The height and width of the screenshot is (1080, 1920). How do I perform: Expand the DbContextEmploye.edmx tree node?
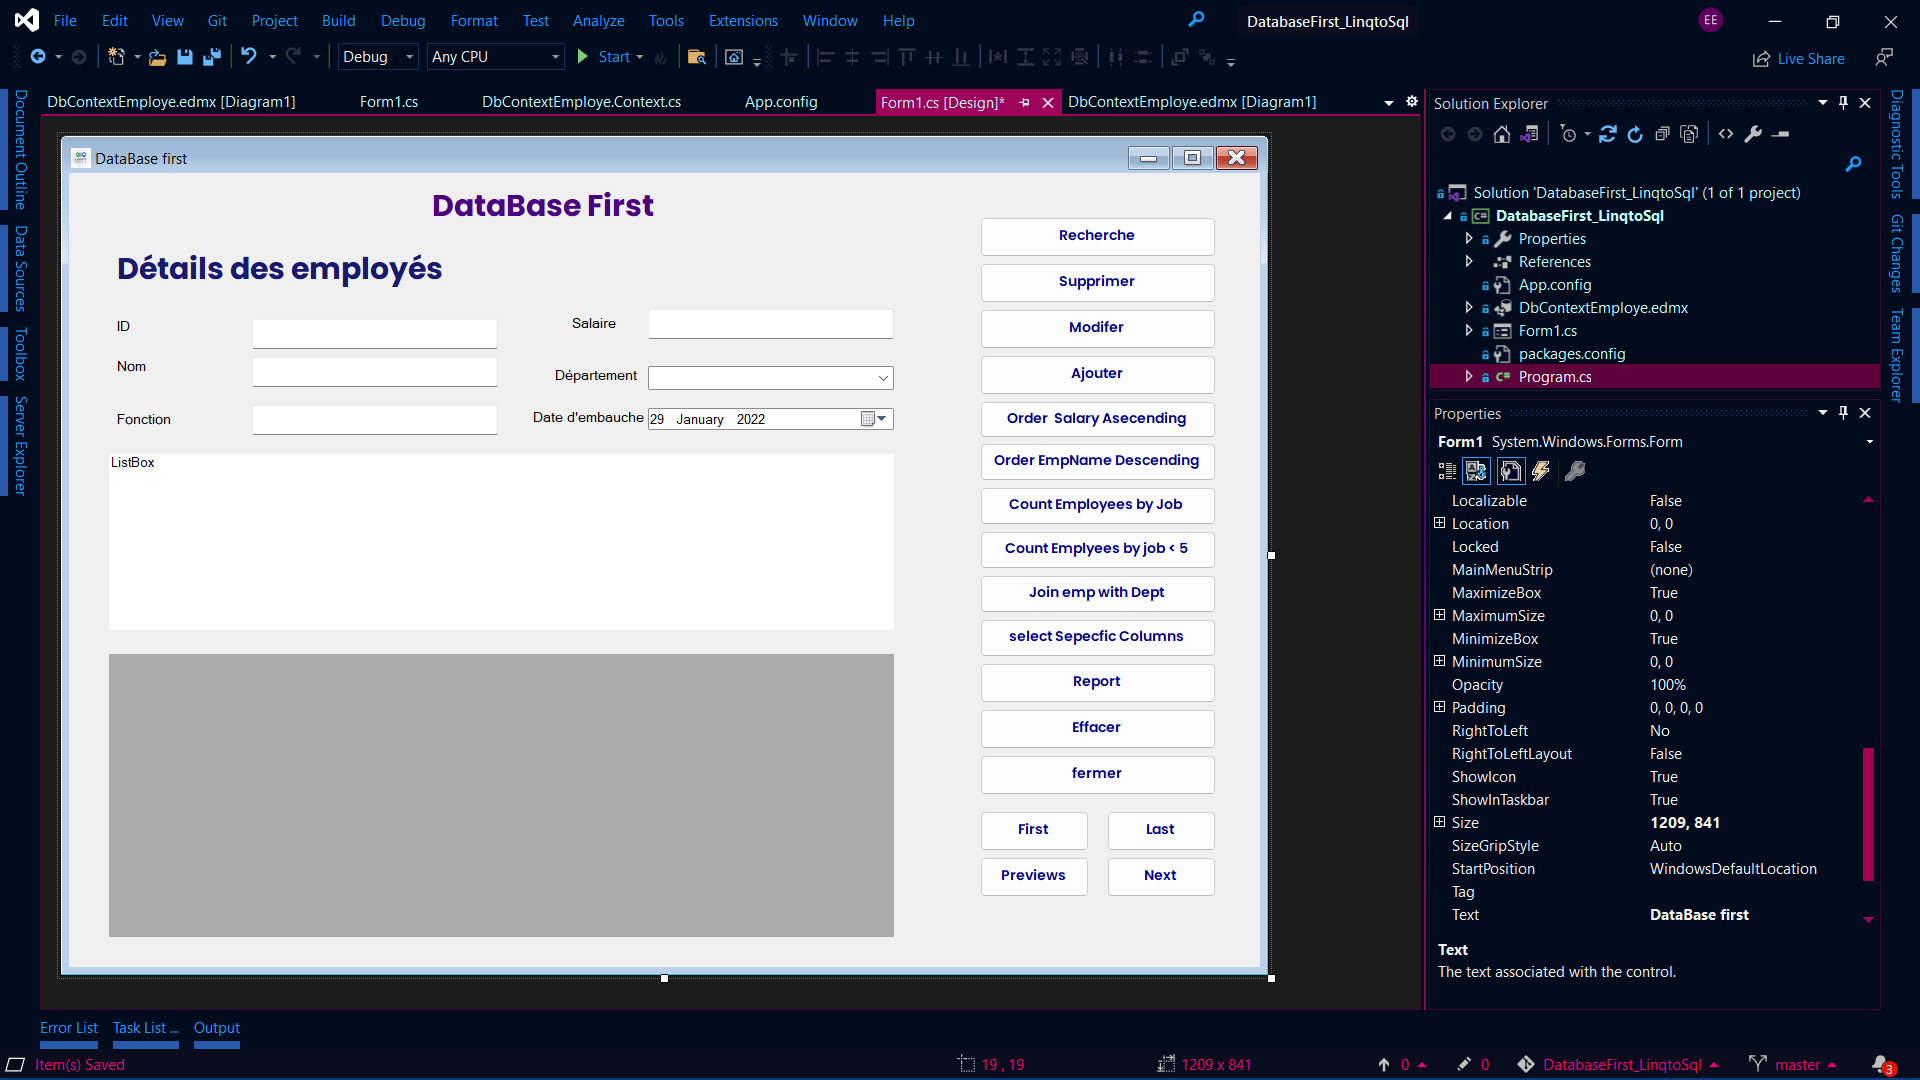[x=1469, y=308]
